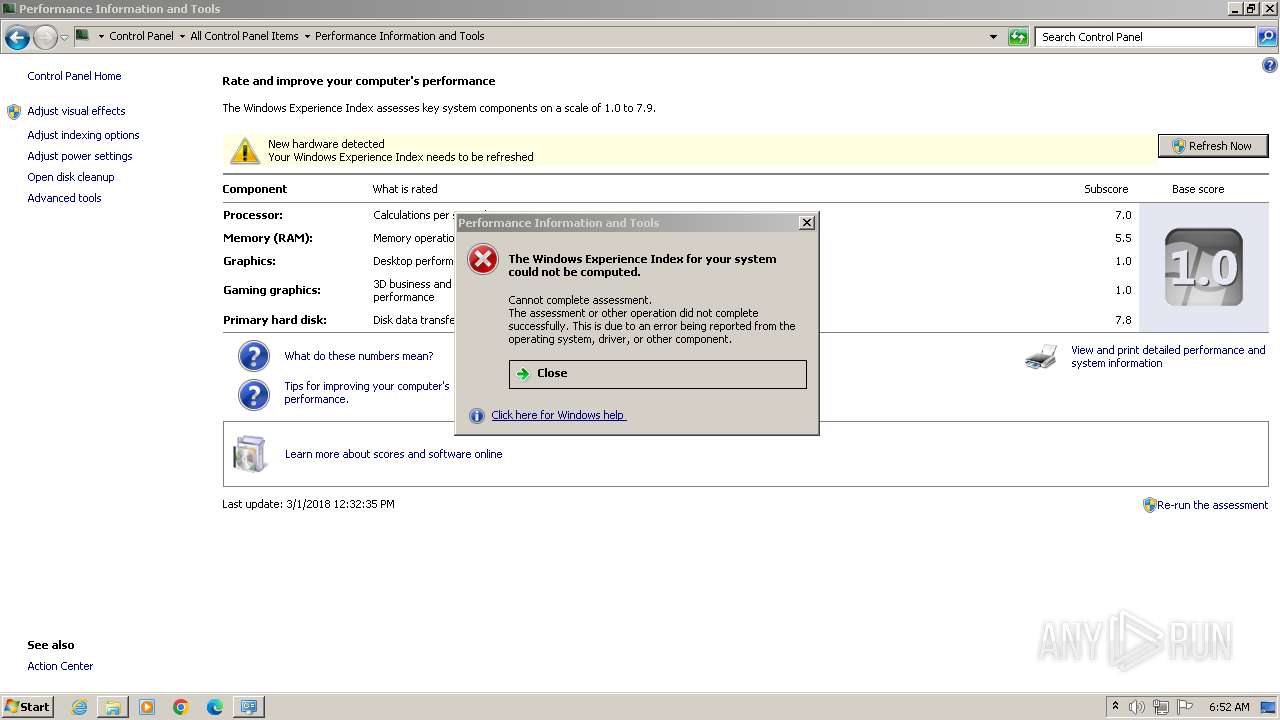The image size is (1280, 720).
Task: Launch Internet Explorer from taskbar
Action: tap(79, 707)
